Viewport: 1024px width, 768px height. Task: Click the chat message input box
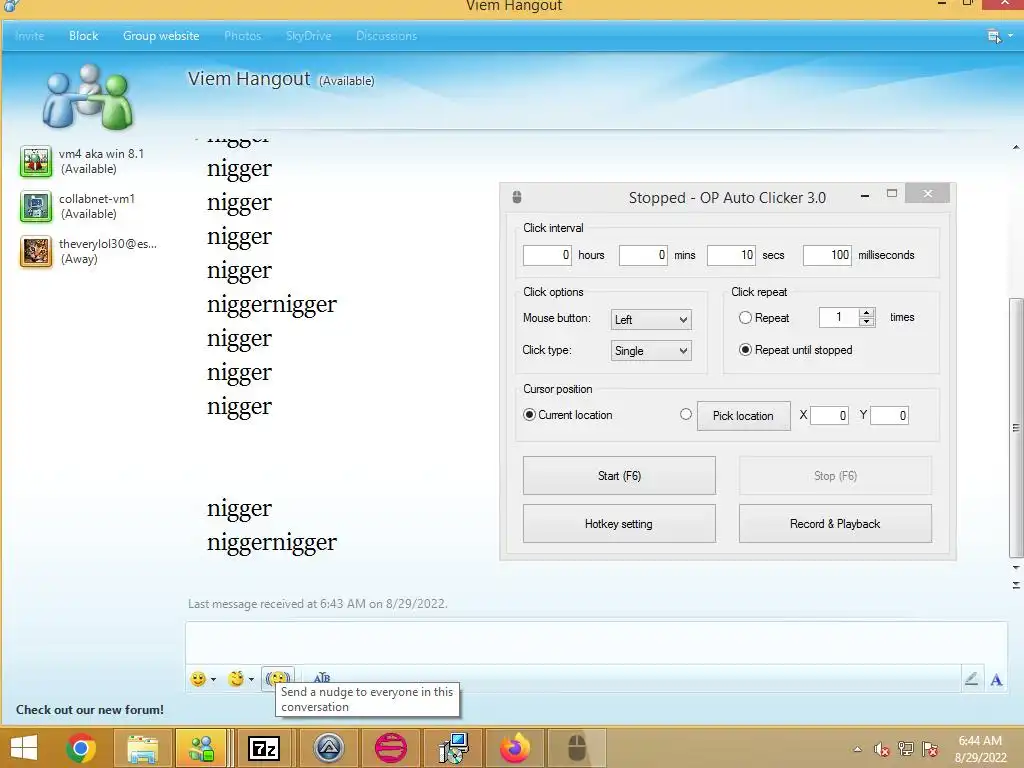[x=596, y=643]
